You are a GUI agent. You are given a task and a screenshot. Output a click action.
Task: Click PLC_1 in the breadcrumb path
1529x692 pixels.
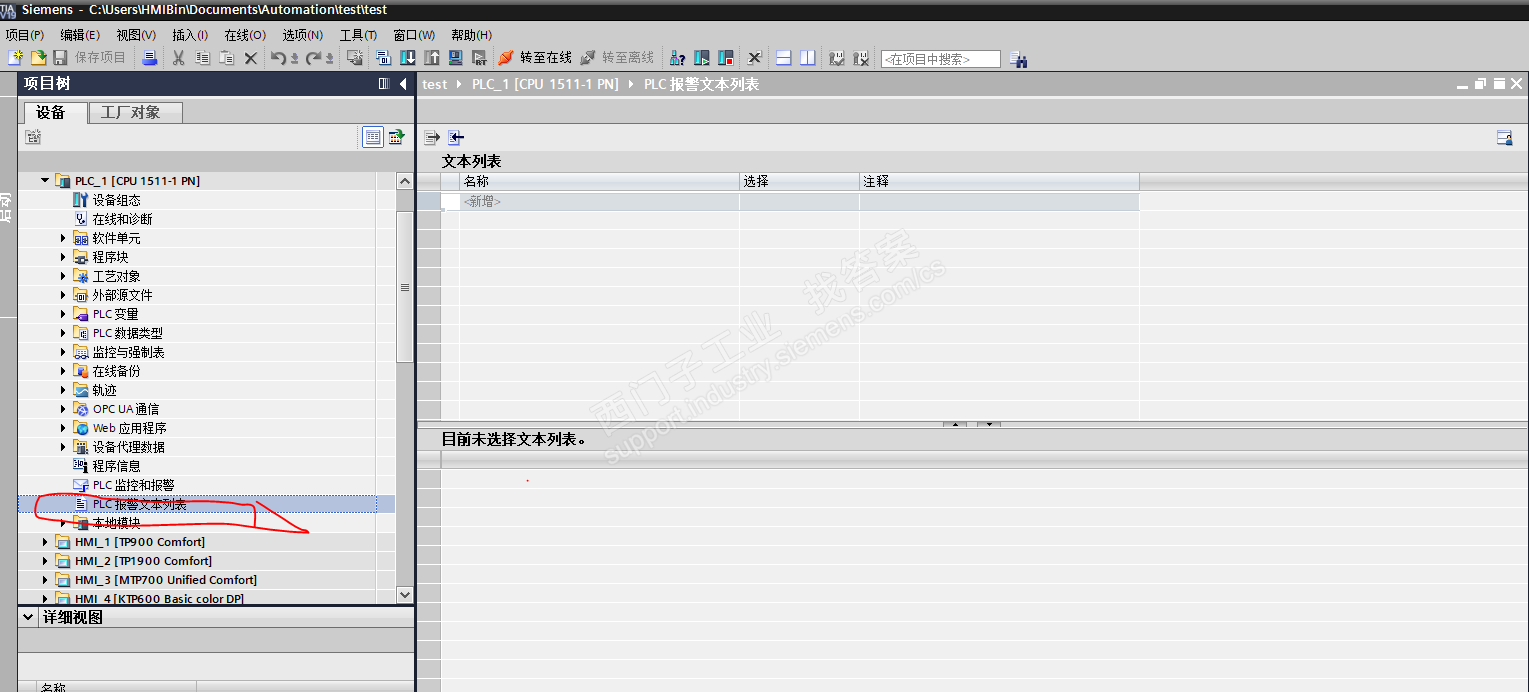coord(545,84)
